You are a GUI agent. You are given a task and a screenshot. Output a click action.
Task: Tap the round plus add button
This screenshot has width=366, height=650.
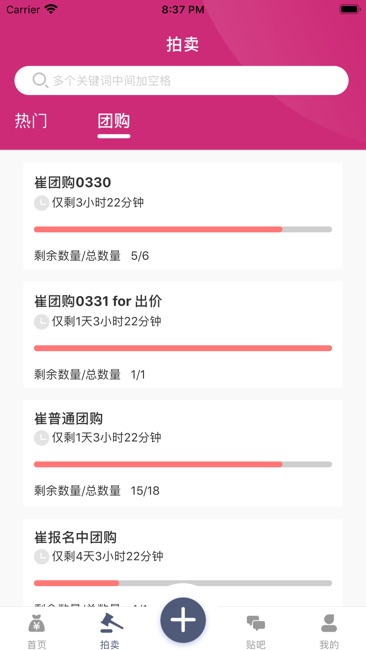pos(183,620)
